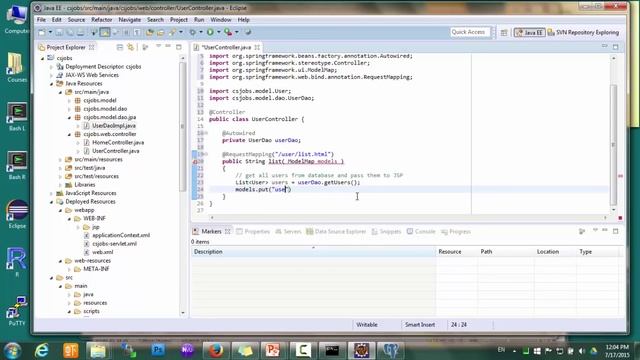The width and height of the screenshot is (640, 360).
Task: Maximize the Project Explorer panel
Action: pos(178,47)
